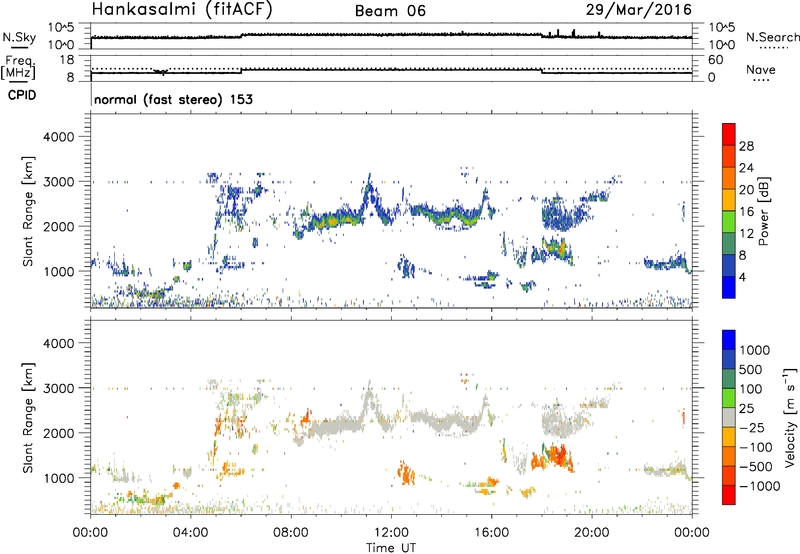Click Slant Range [km] label of power panel
Image resolution: width=800 pixels, height=554 pixels.
coord(28,211)
